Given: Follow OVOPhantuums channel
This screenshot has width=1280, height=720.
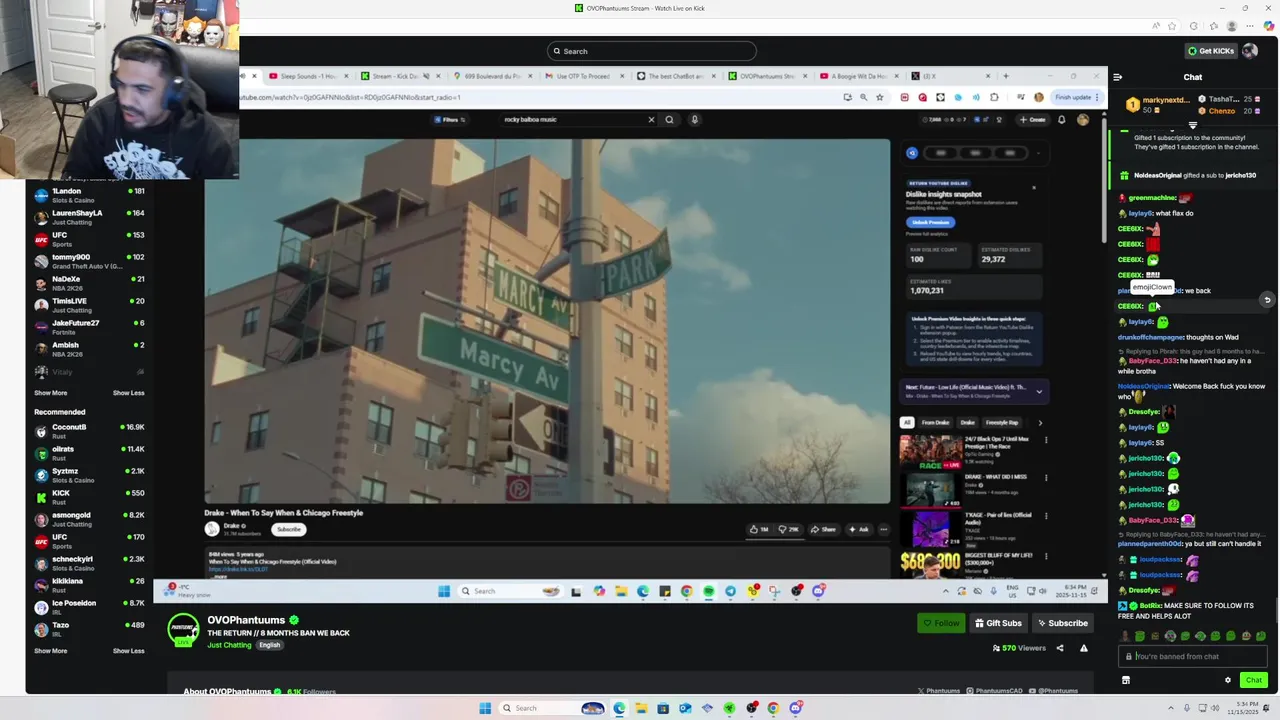Looking at the screenshot, I should [x=941, y=623].
